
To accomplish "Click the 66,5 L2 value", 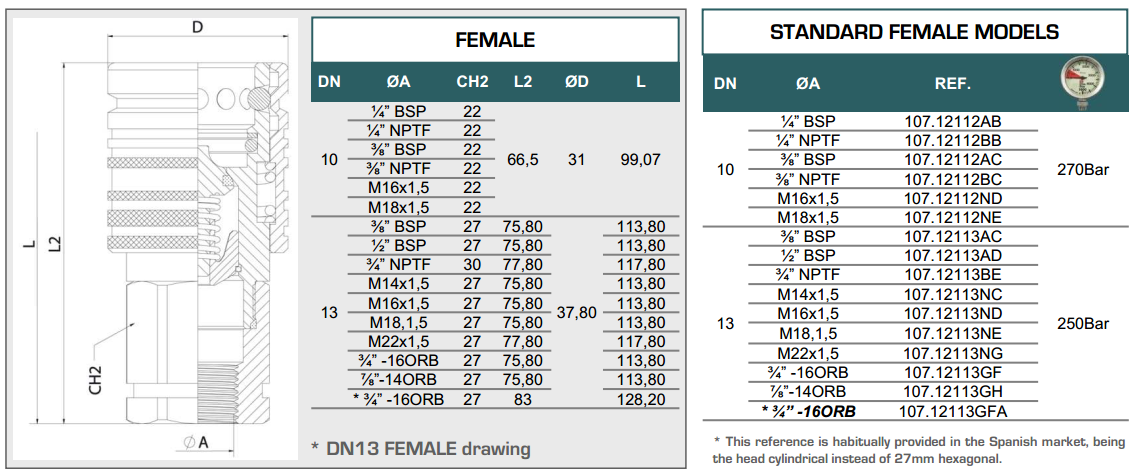I will pyautogui.click(x=524, y=159).
